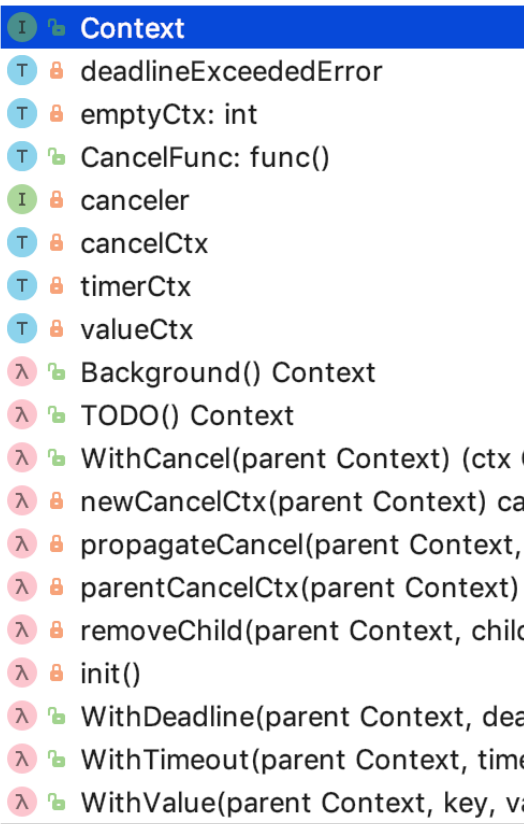This screenshot has width=524, height=824.
Task: Click the type icon next to deadlineExceededError
Action: pos(22,70)
